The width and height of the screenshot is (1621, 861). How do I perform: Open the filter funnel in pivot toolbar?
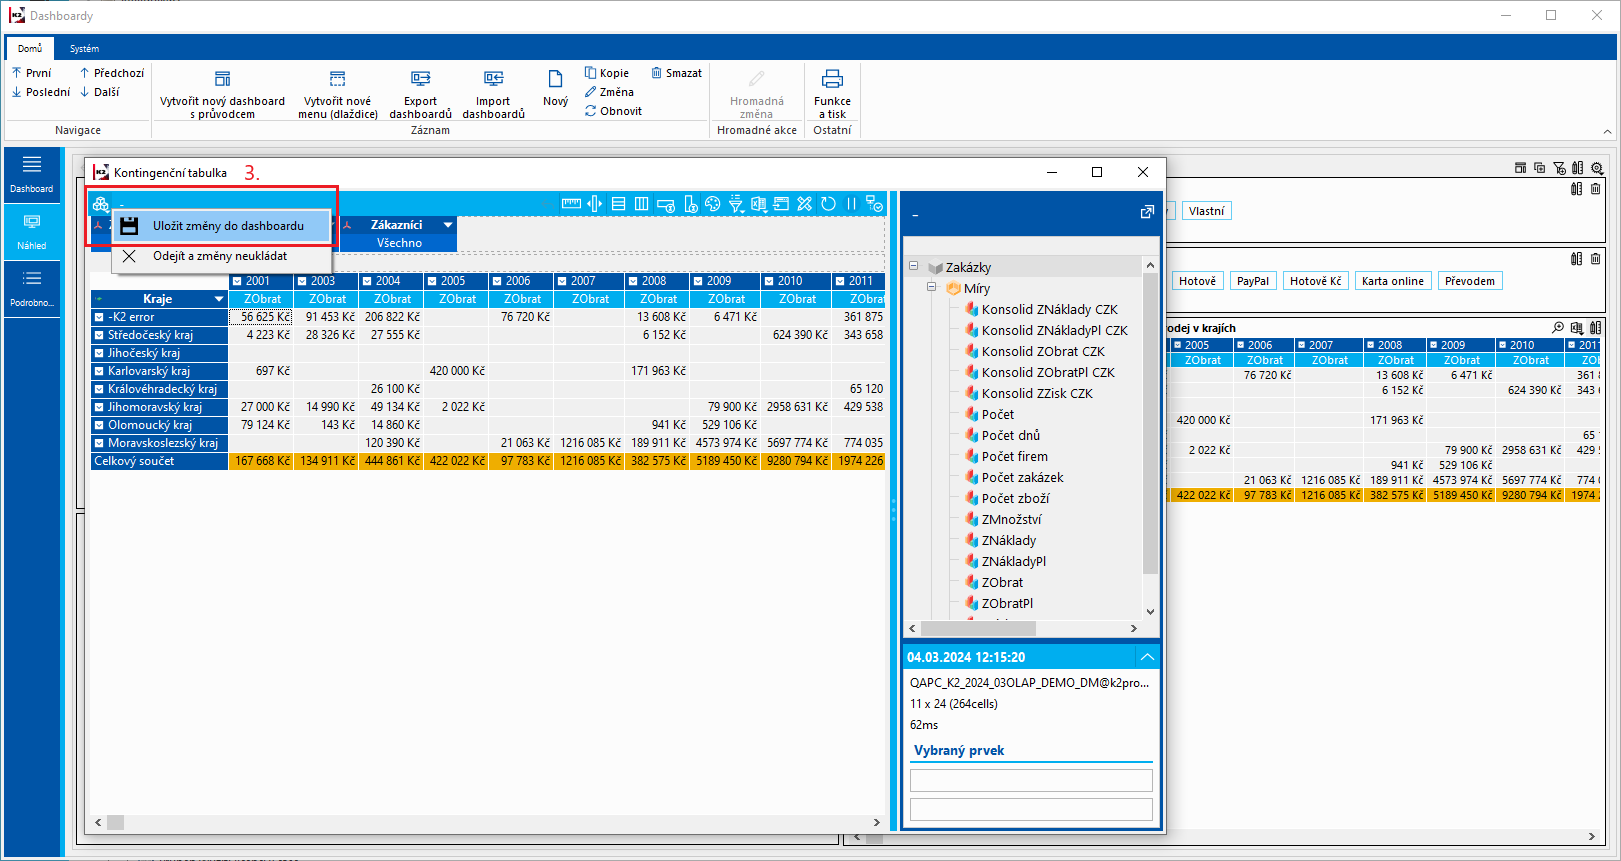pyautogui.click(x=736, y=204)
